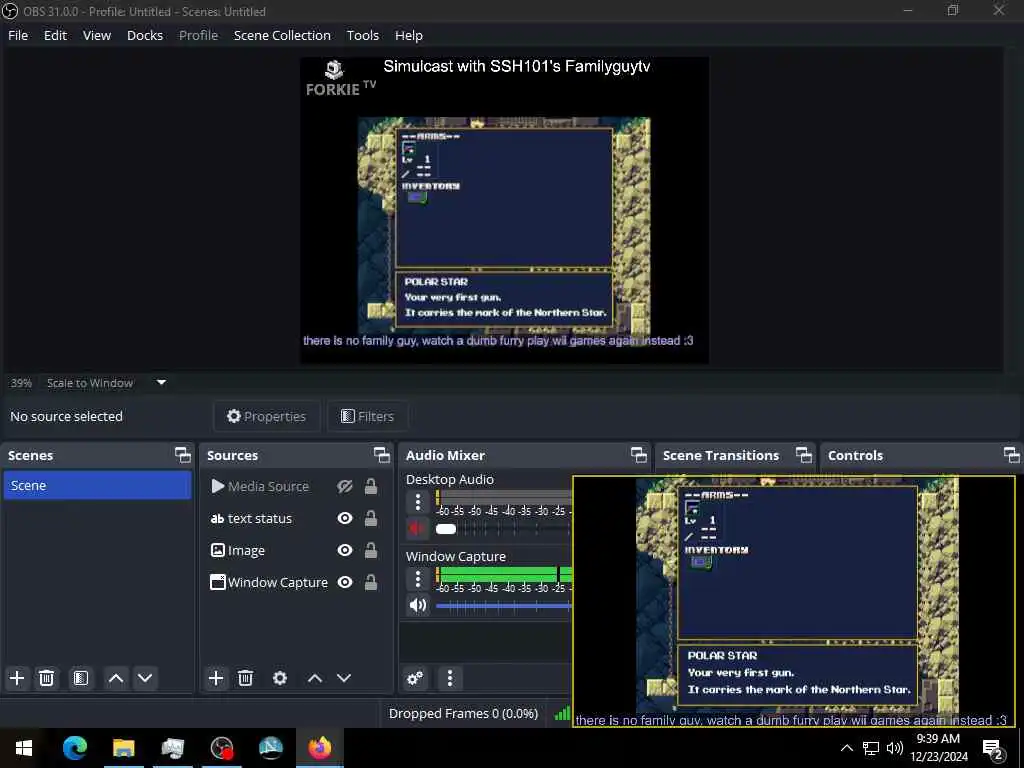Click Dropped Frames status text

tap(463, 714)
